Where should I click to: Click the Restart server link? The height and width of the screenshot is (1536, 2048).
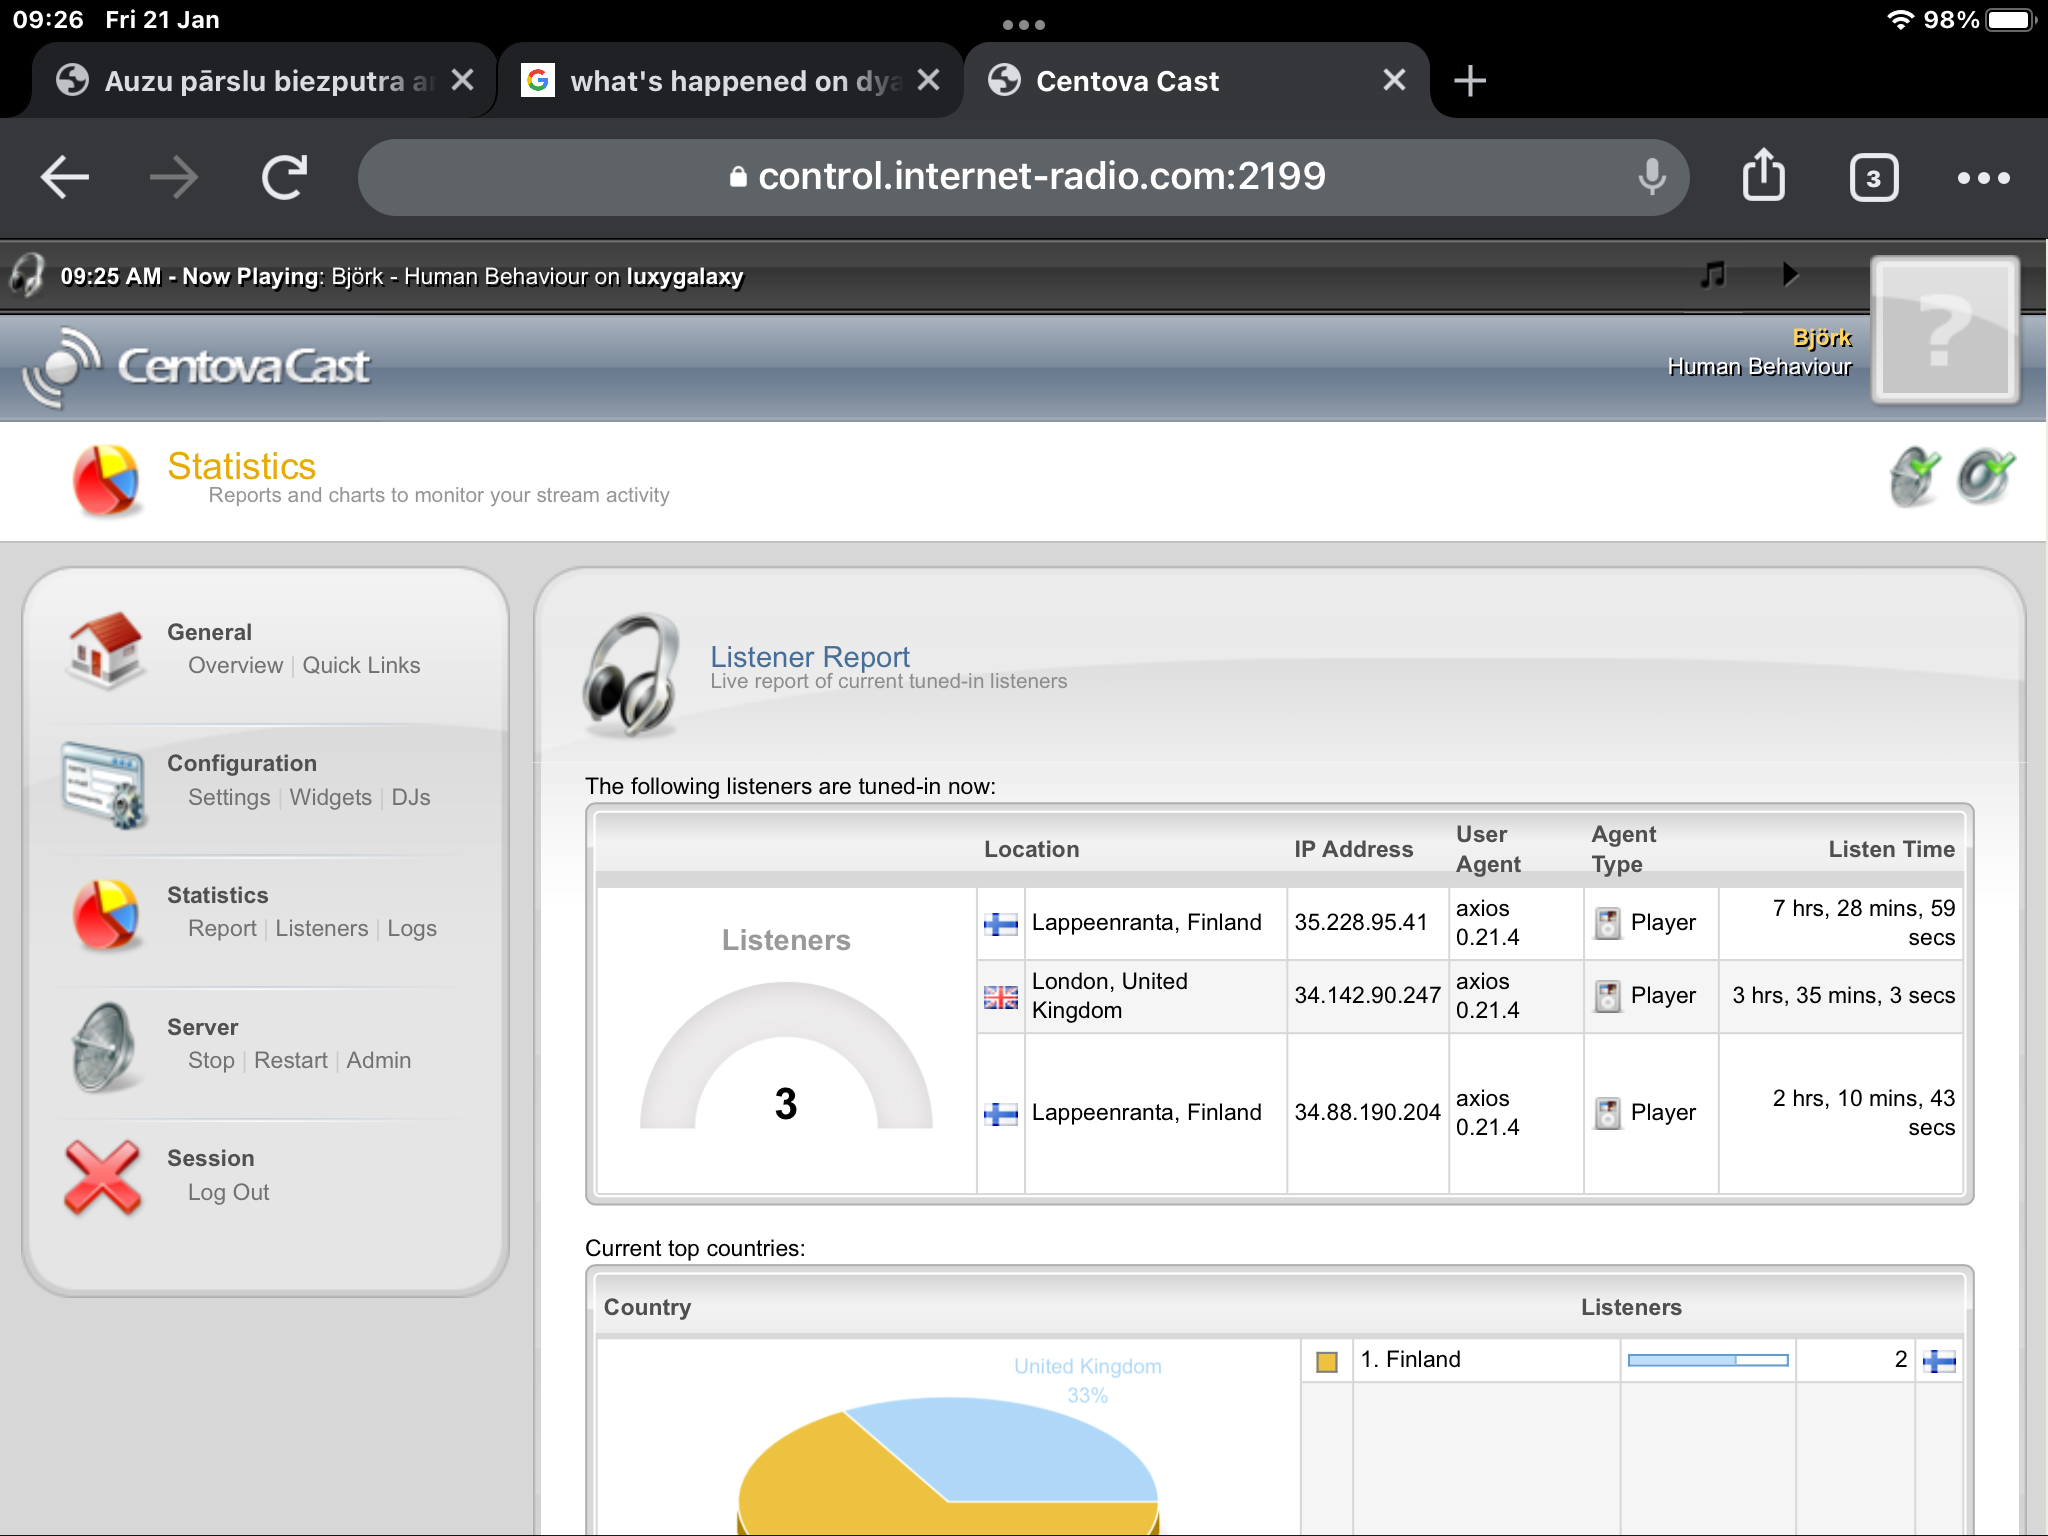click(x=290, y=1061)
